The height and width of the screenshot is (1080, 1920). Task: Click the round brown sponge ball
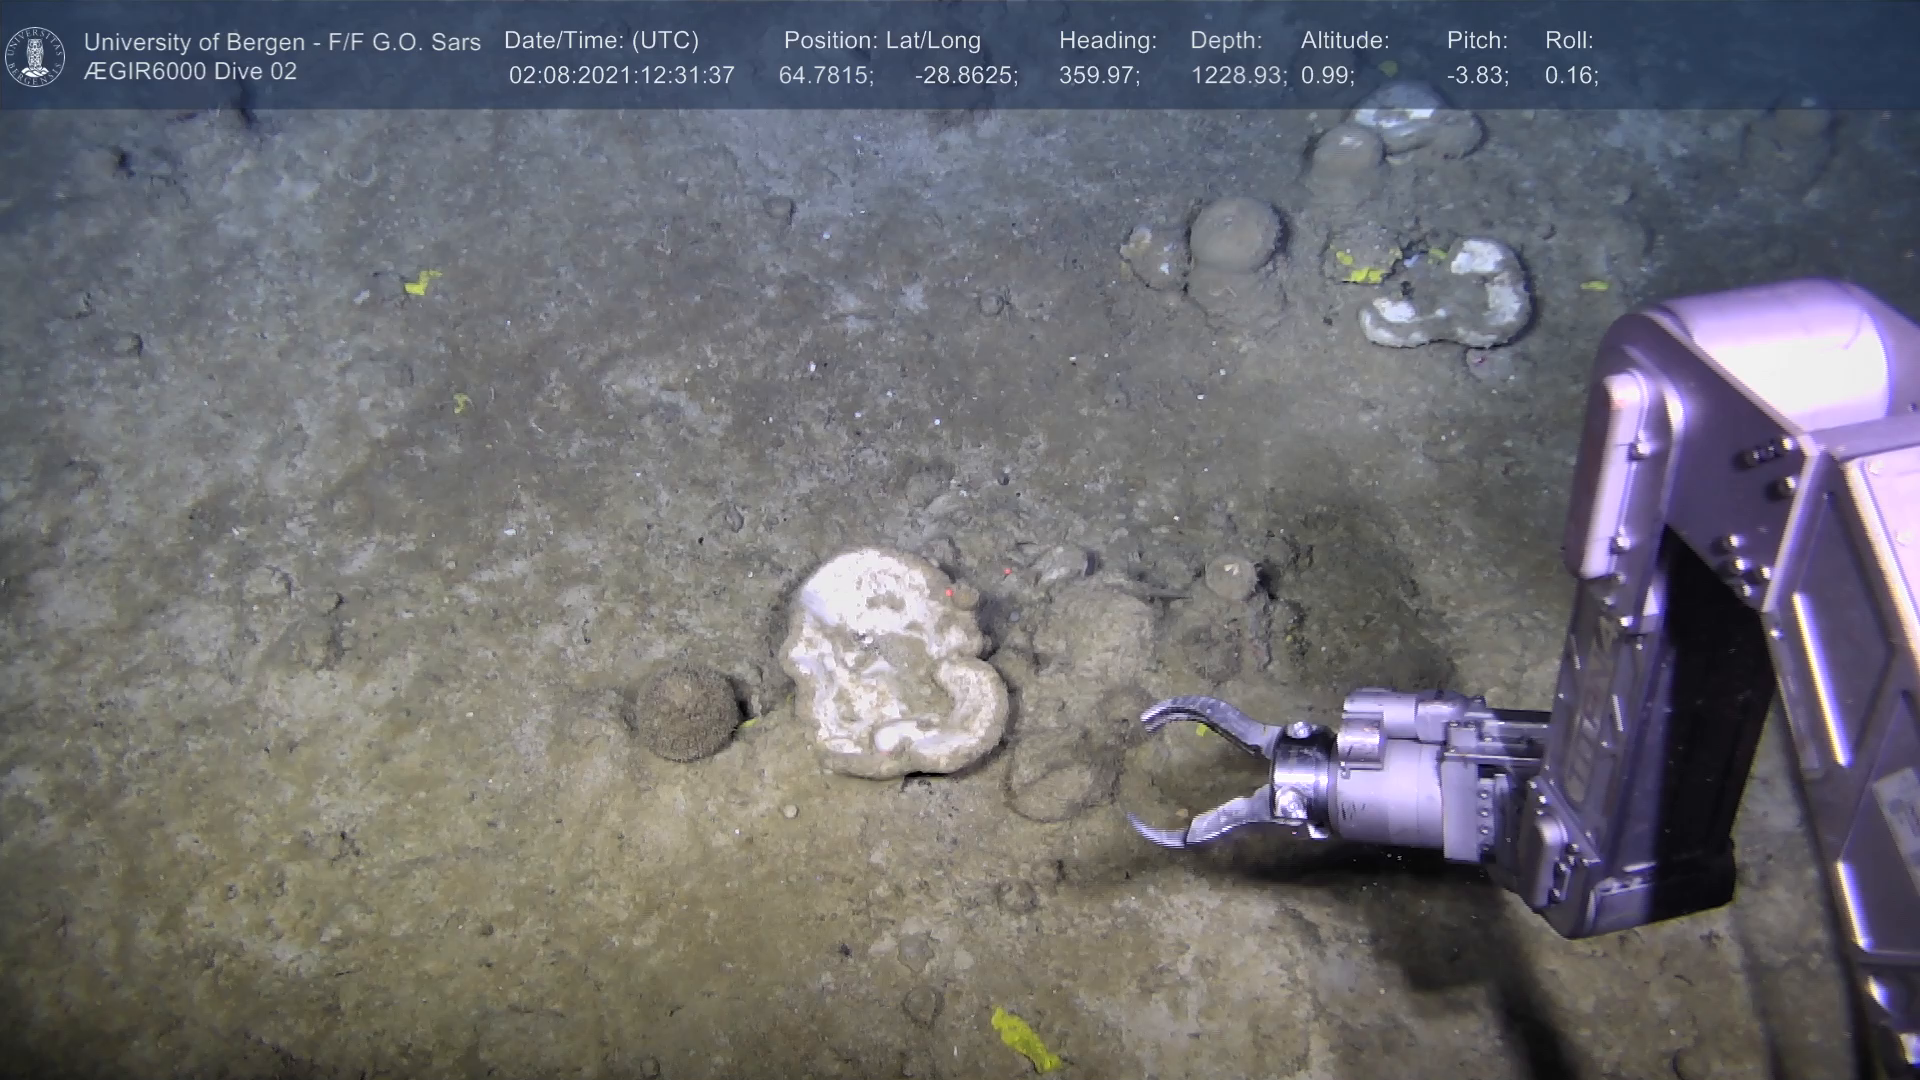687,712
